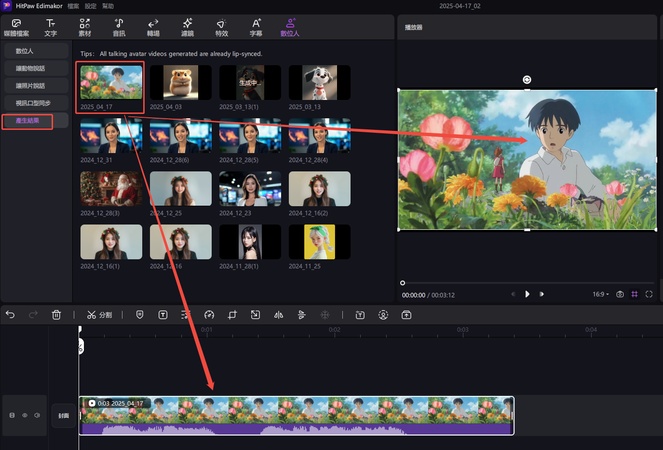The image size is (663, 450).
Task: Take a snapshot with the camera icon
Action: pos(620,294)
